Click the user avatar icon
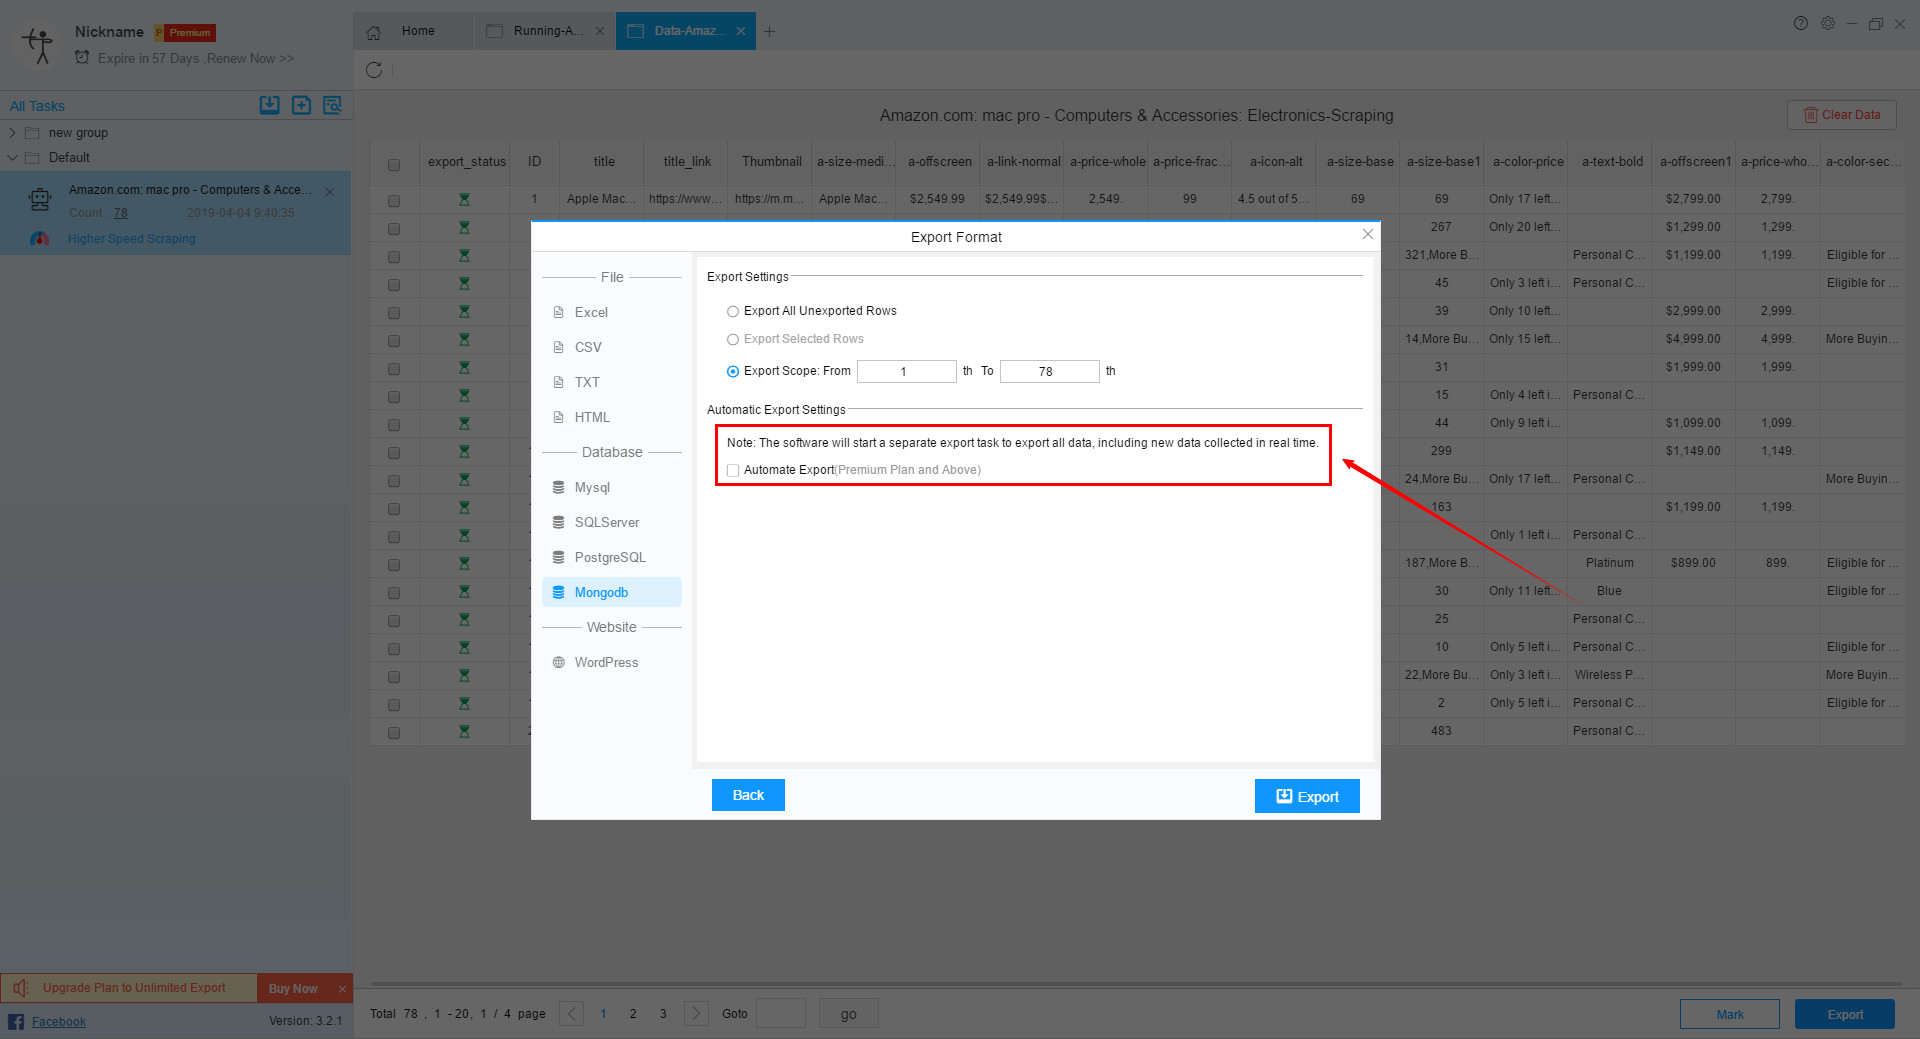 (x=40, y=46)
